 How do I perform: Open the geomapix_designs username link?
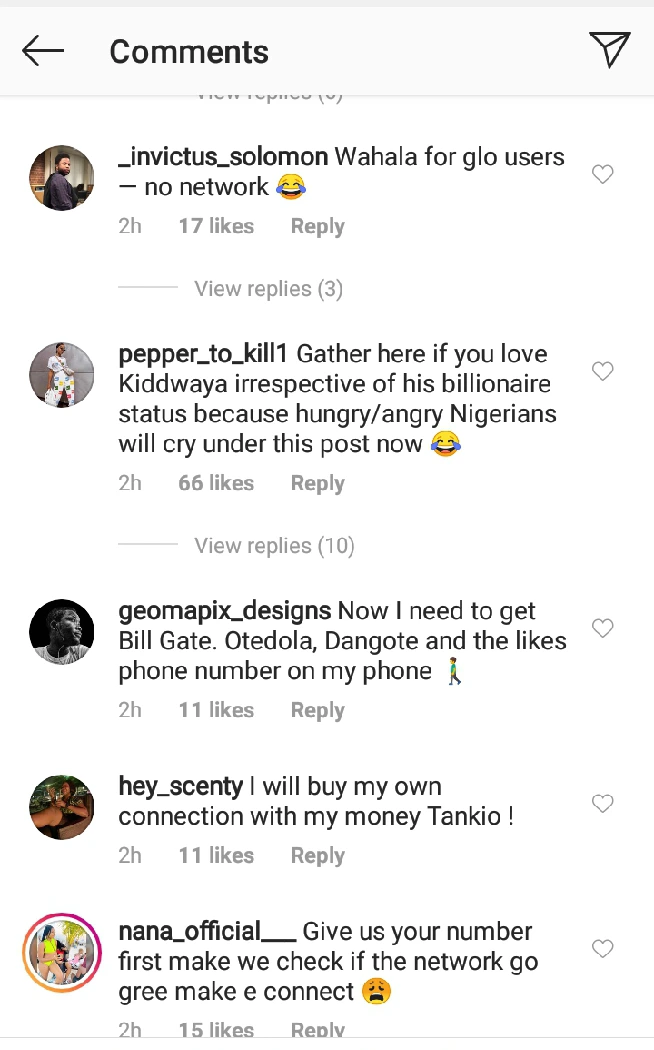[x=225, y=611]
